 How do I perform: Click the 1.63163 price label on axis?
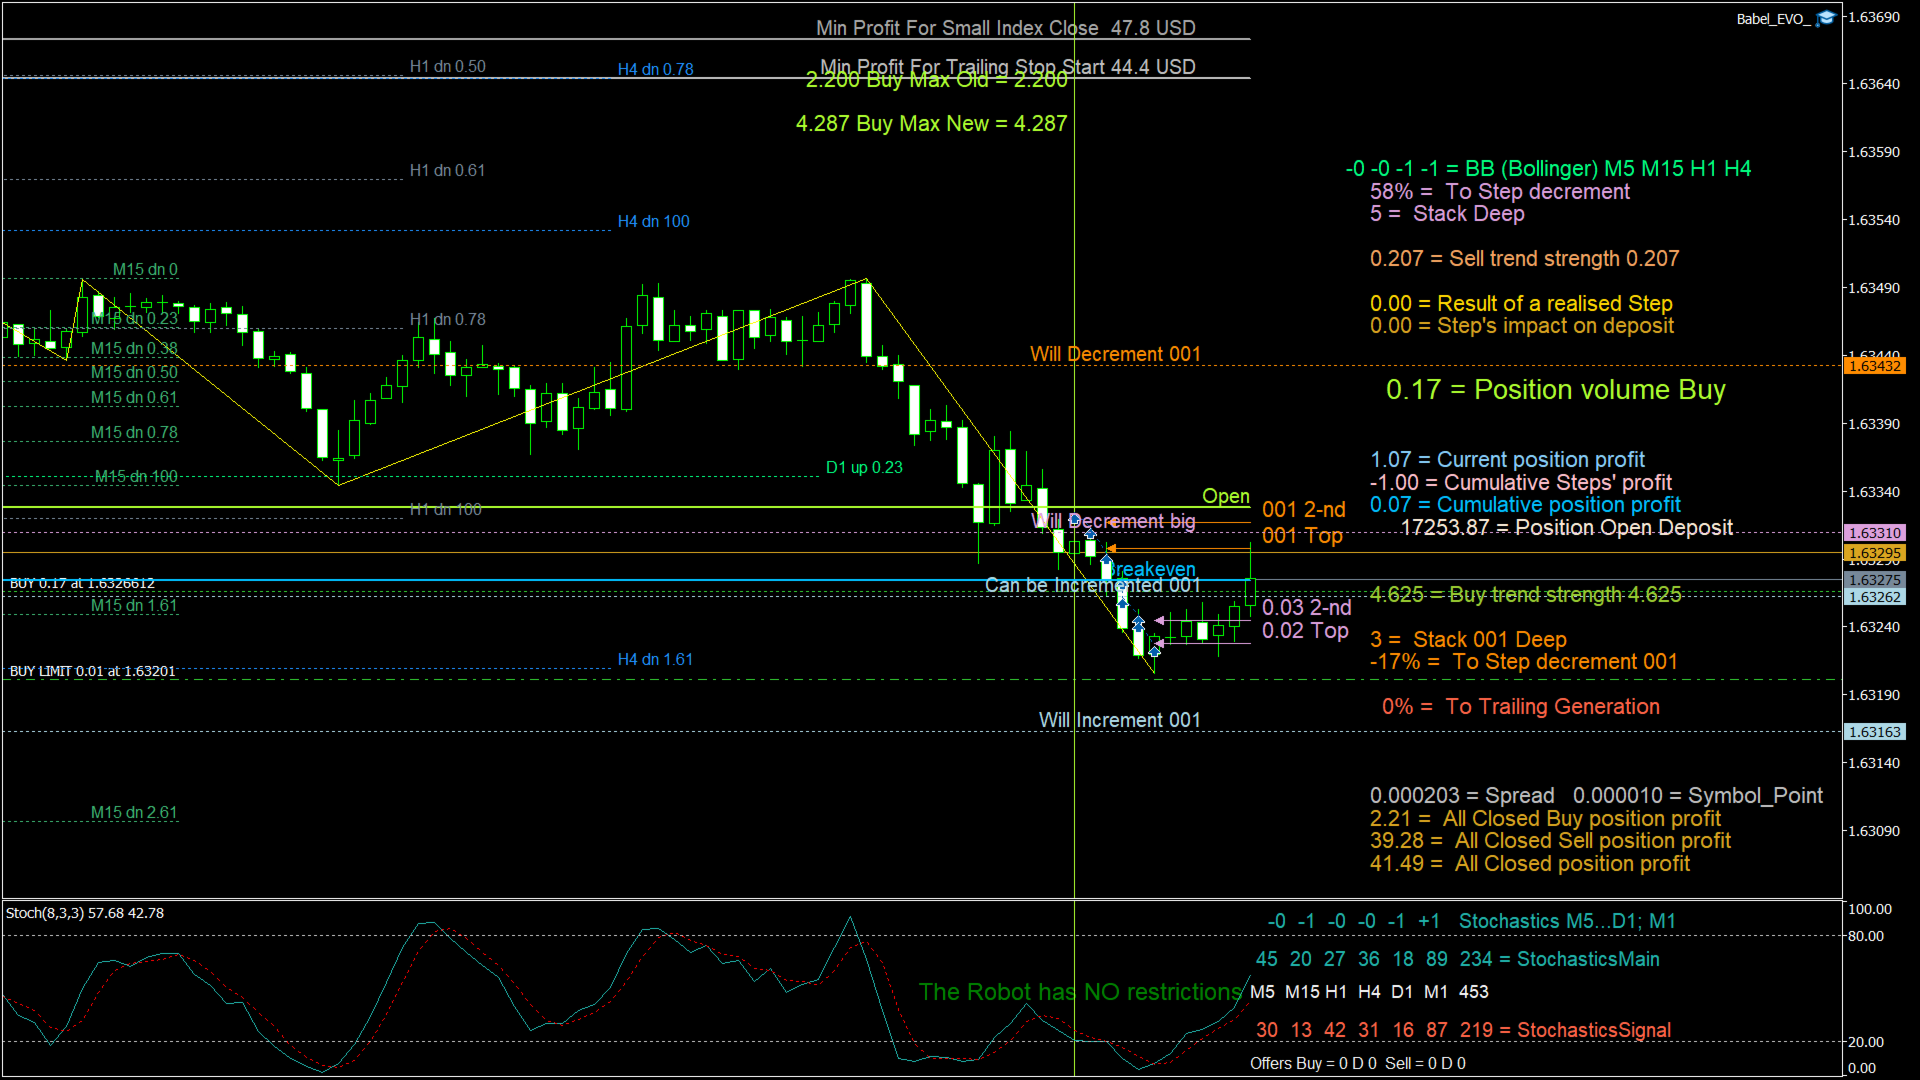coord(1875,732)
